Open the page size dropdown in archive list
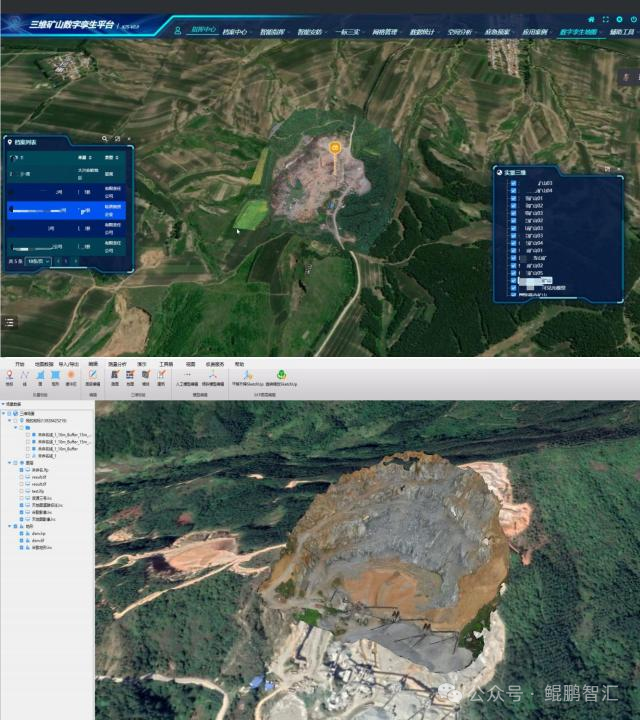Viewport: 640px width, 720px height. (38, 261)
